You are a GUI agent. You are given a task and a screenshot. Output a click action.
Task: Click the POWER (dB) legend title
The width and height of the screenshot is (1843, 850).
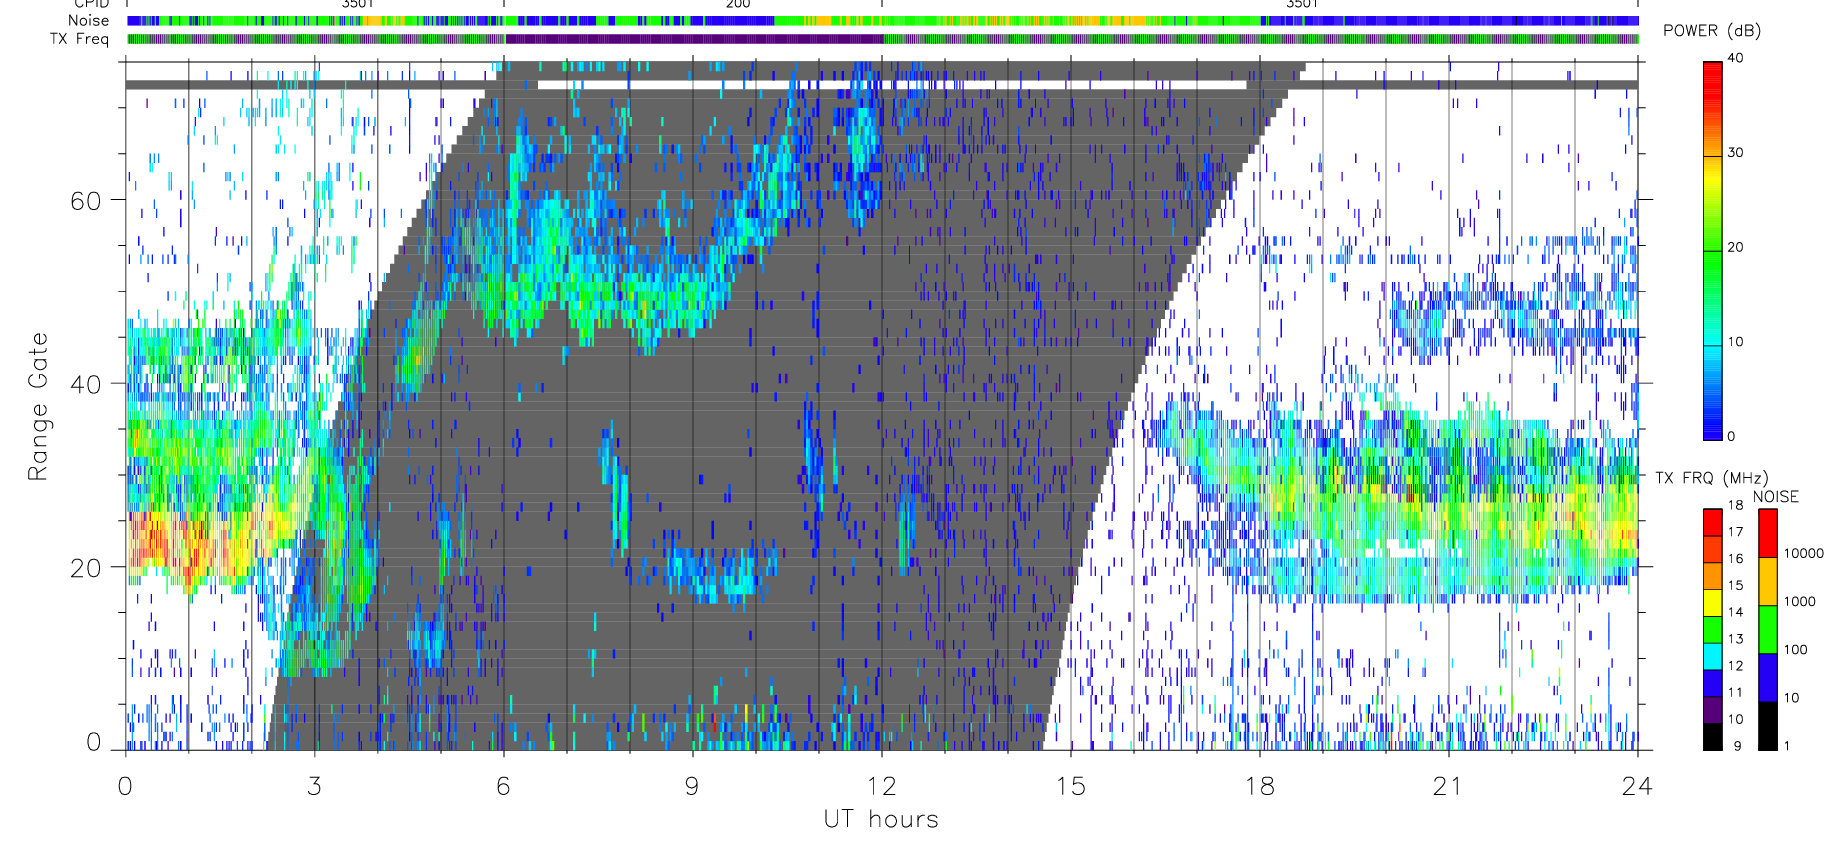click(x=1712, y=31)
